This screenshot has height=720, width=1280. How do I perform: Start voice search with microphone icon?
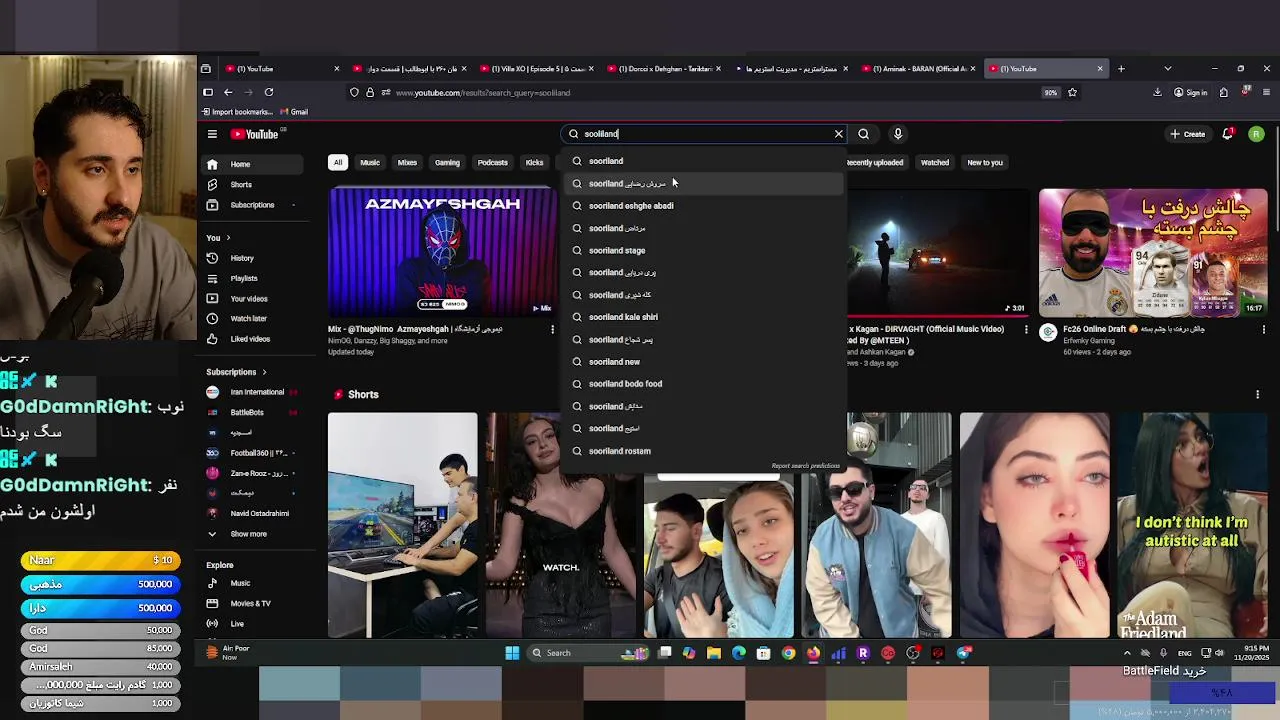[898, 134]
